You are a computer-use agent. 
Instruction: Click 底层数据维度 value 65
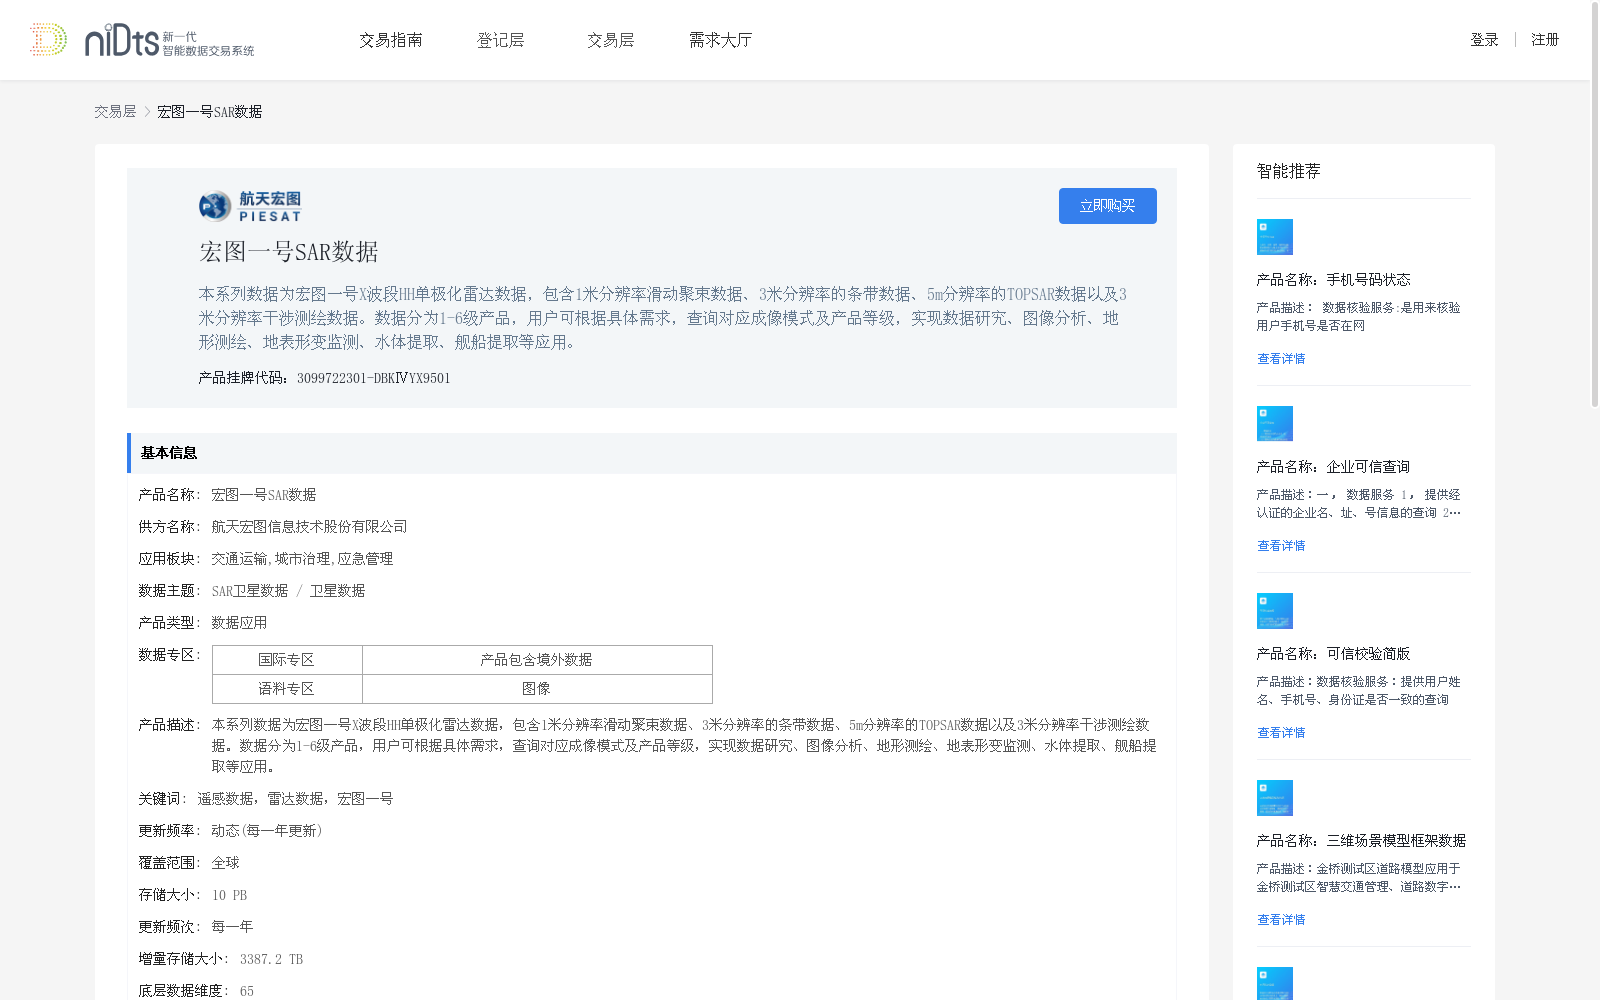click(x=247, y=991)
